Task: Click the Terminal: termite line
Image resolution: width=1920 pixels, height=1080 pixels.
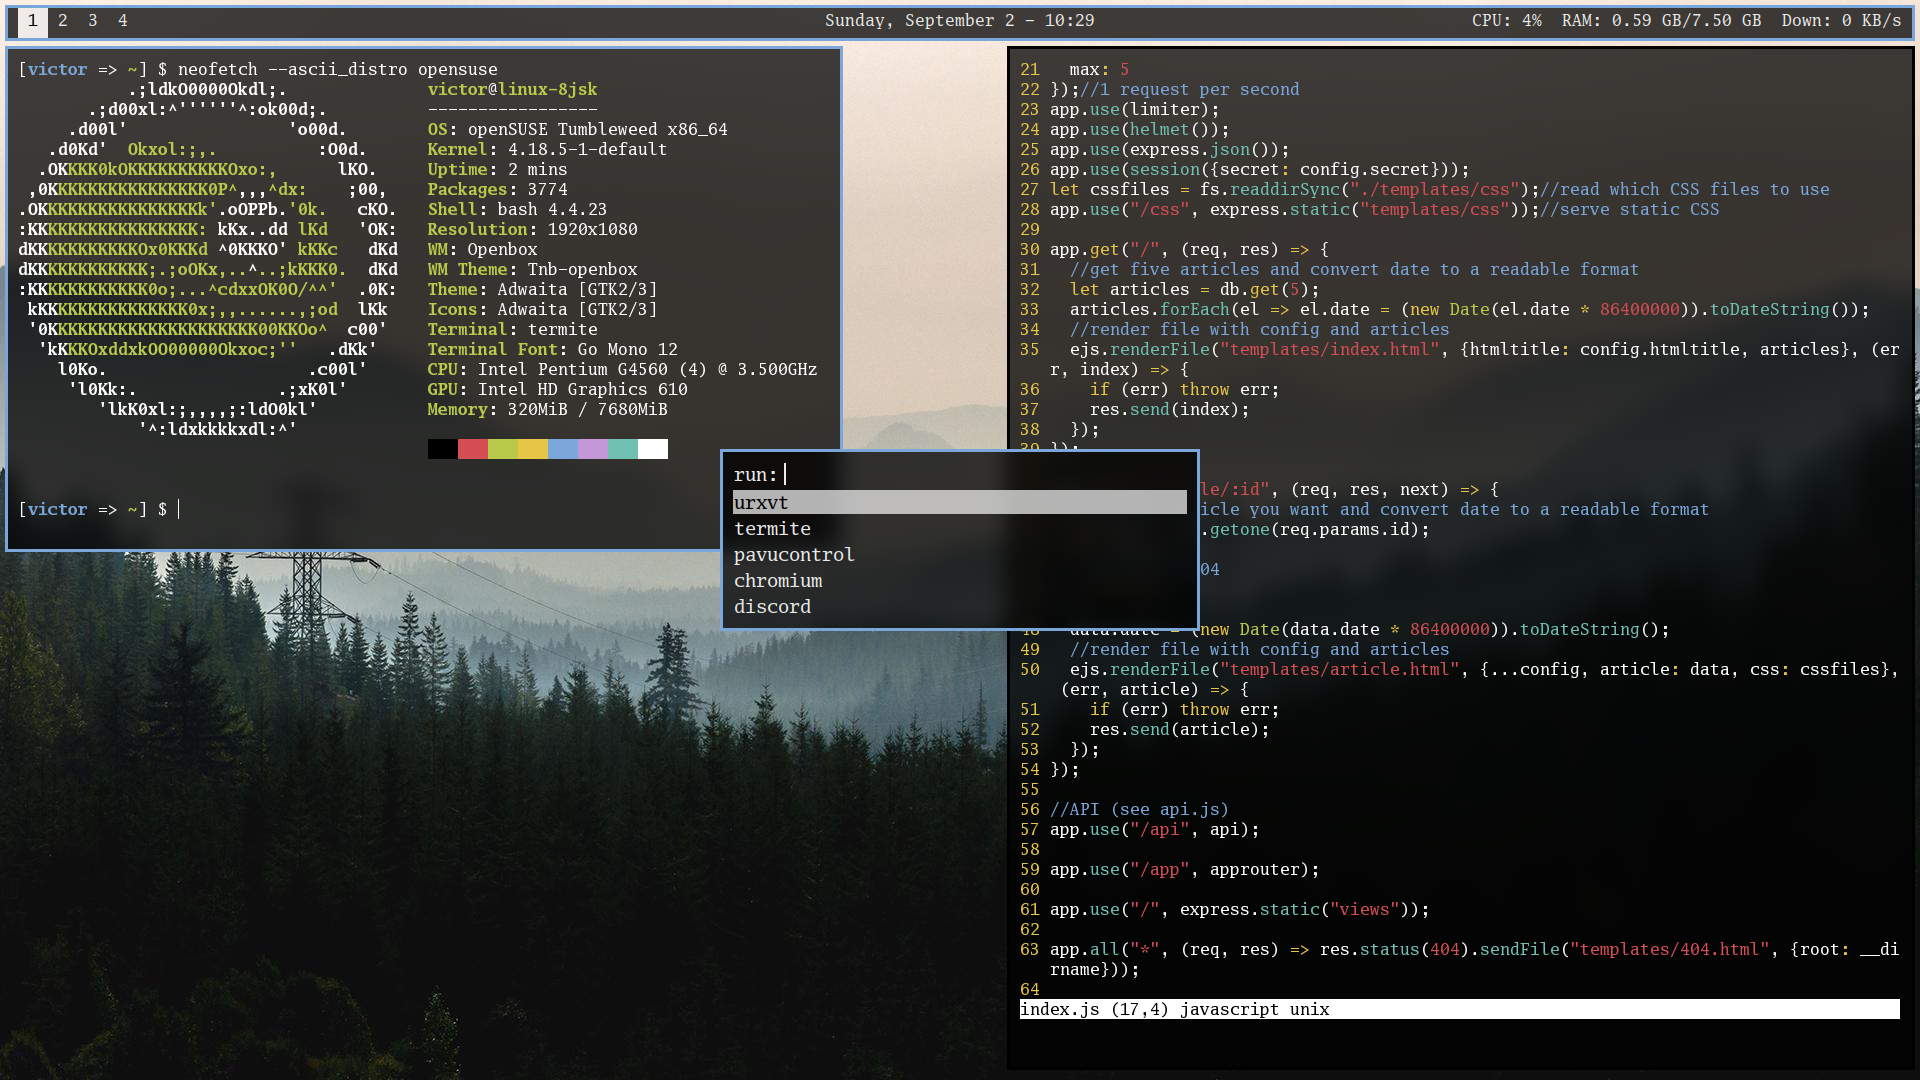Action: (x=513, y=330)
